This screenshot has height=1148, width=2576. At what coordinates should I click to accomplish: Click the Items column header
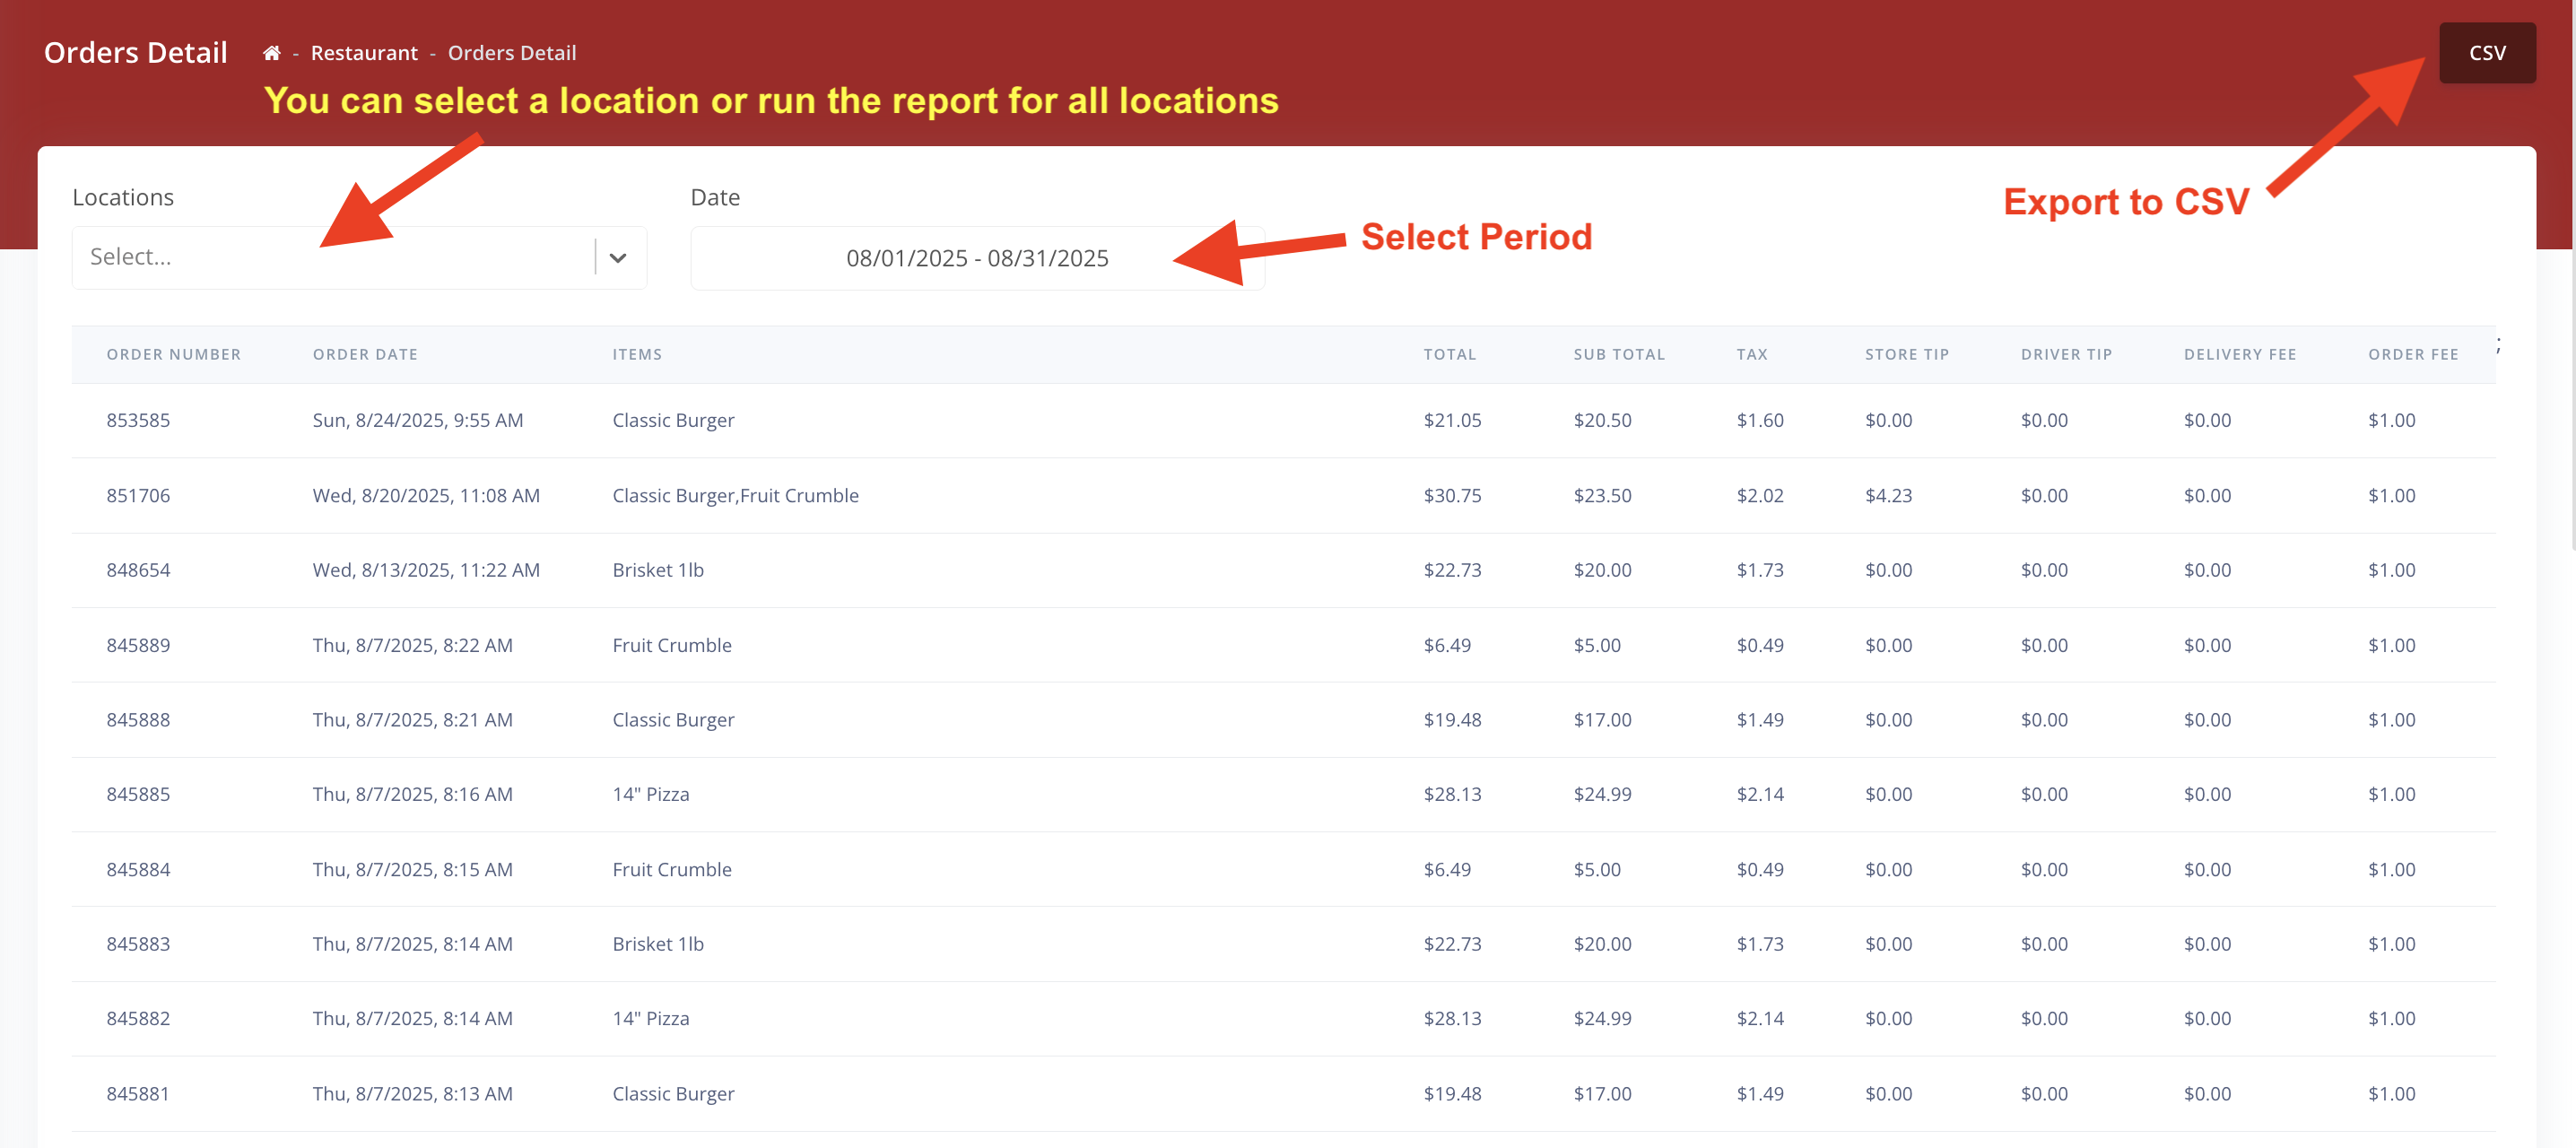637,354
